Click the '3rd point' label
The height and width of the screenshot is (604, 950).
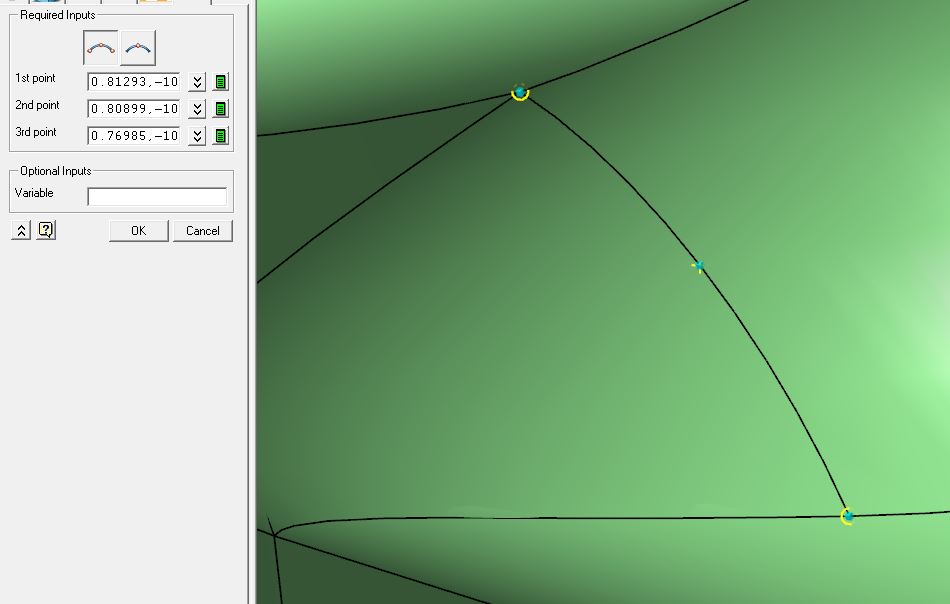coord(36,132)
